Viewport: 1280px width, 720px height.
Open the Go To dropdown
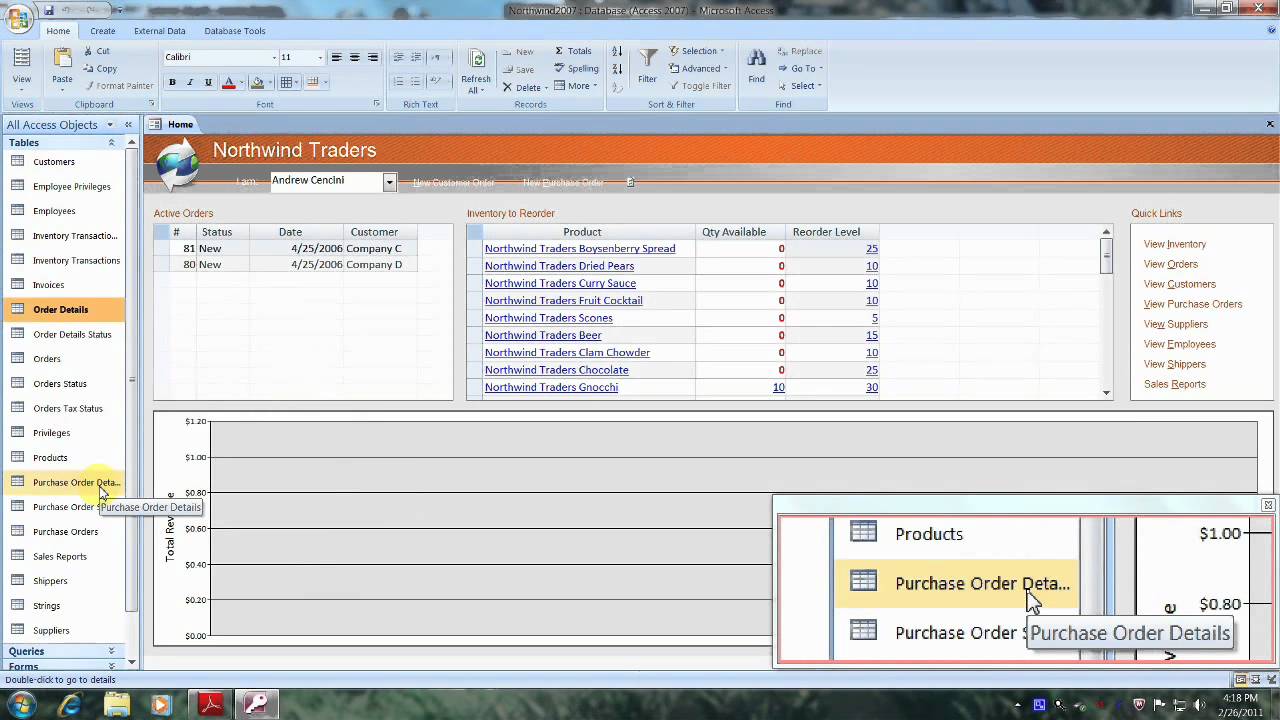pyautogui.click(x=801, y=68)
